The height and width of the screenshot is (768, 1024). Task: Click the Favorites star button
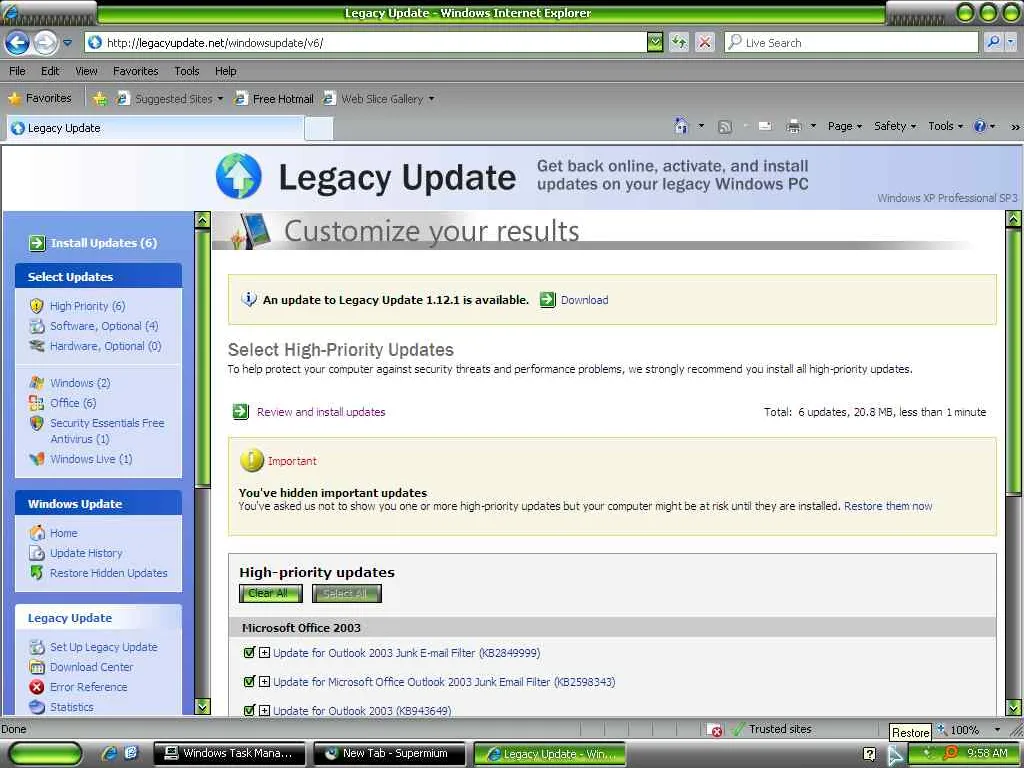tap(40, 98)
